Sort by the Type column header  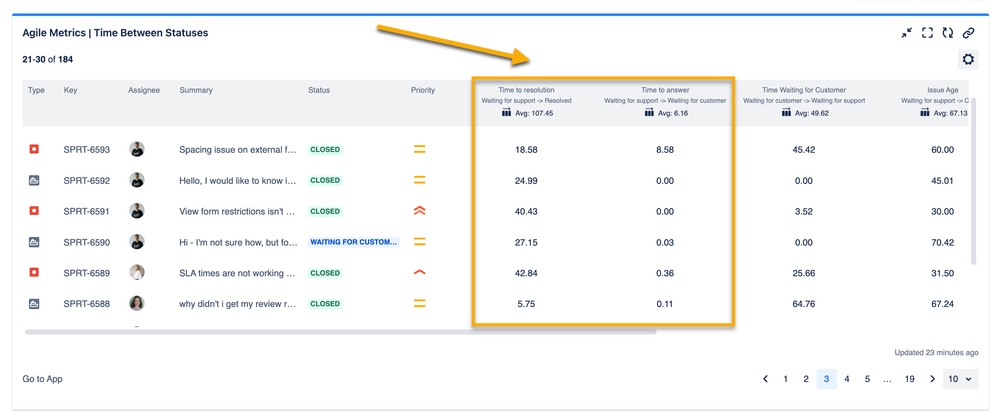[36, 90]
